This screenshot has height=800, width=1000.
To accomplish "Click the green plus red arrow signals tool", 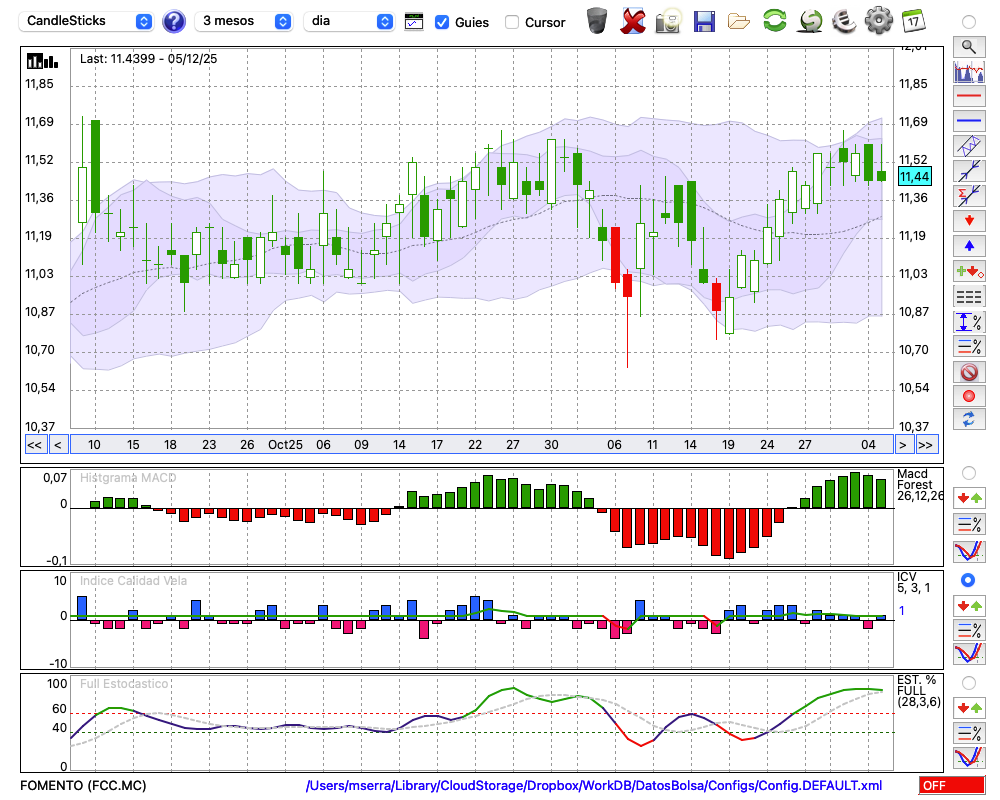I will [x=969, y=271].
